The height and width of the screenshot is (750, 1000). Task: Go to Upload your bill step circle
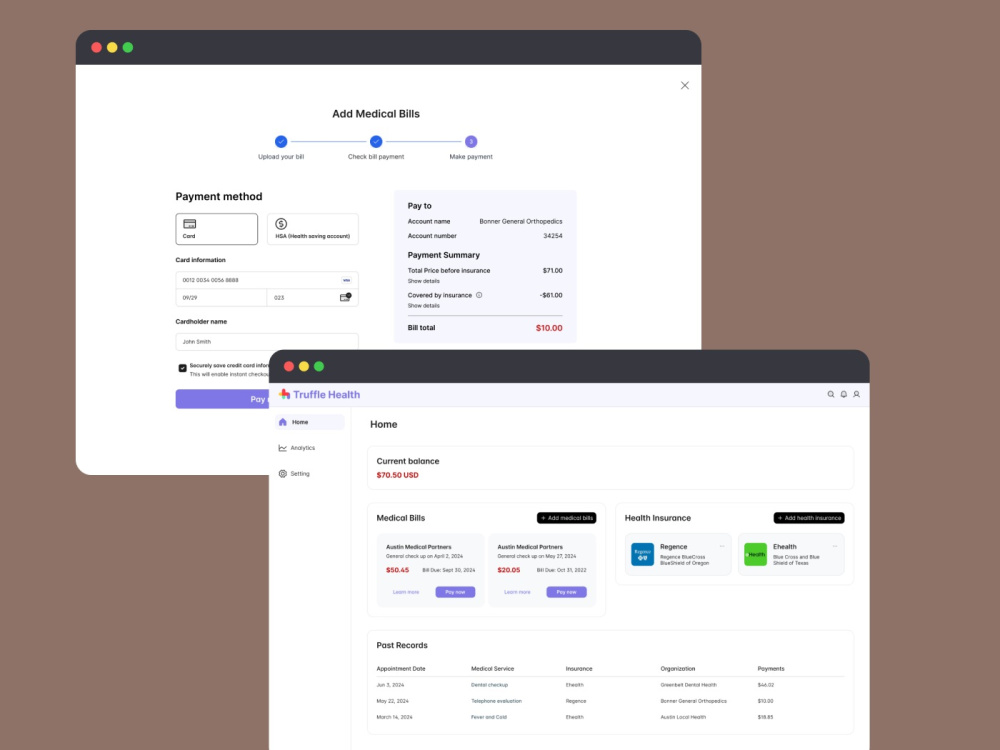click(281, 142)
